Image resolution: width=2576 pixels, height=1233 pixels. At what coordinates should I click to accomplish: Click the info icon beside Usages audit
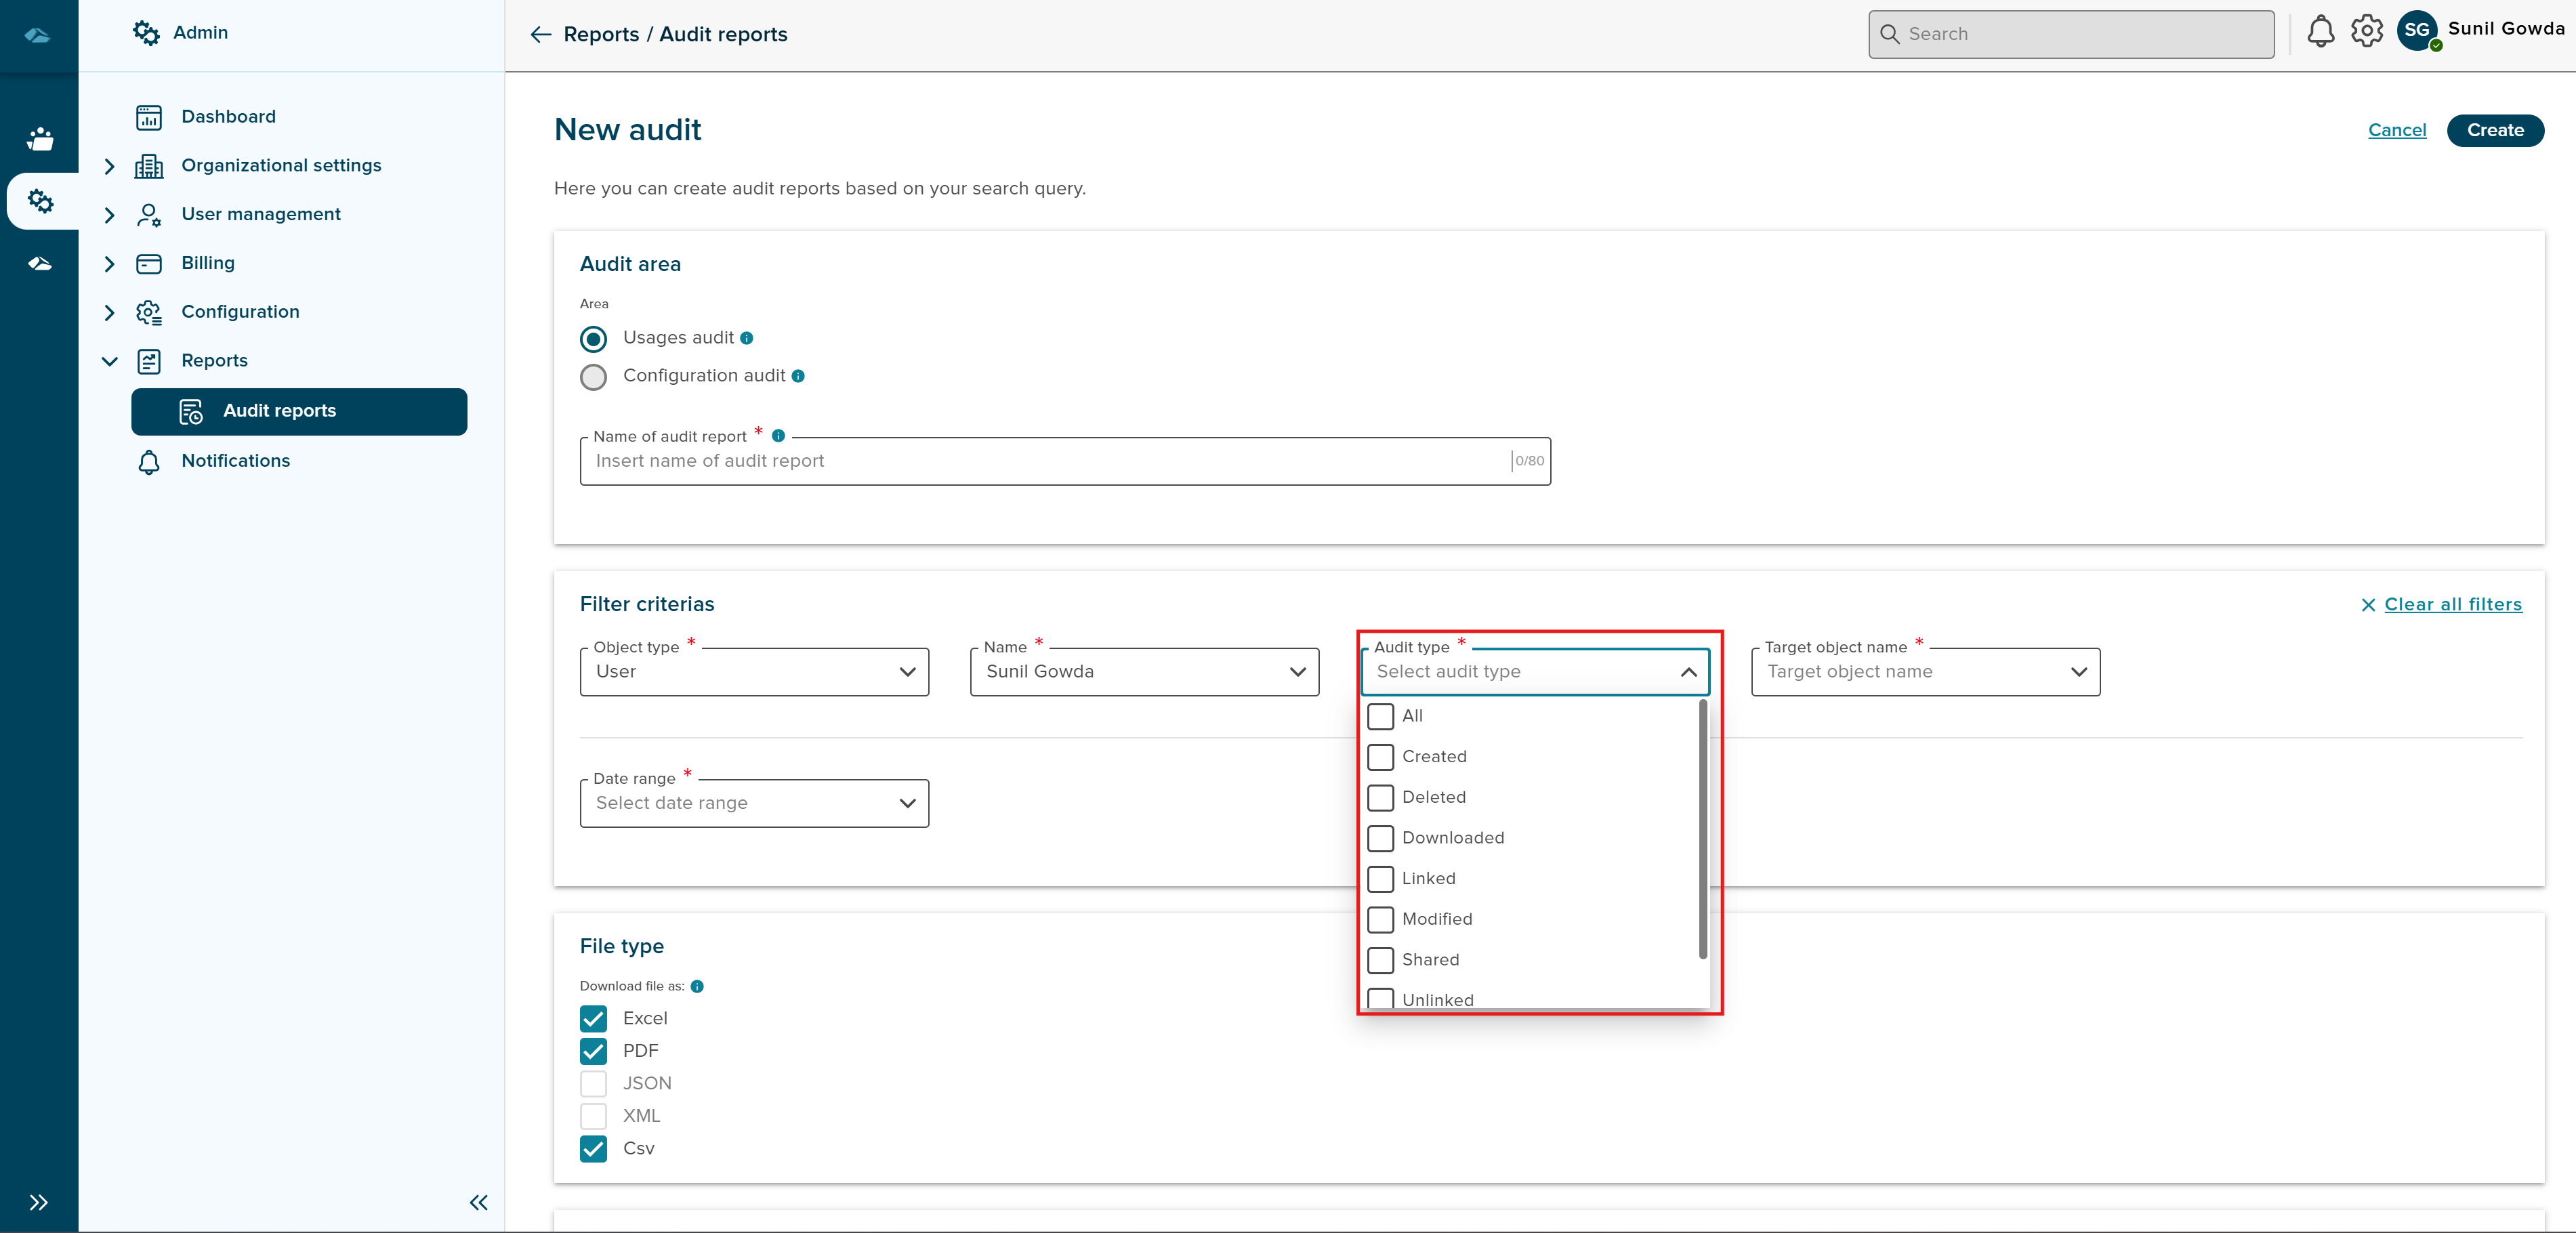click(x=747, y=338)
